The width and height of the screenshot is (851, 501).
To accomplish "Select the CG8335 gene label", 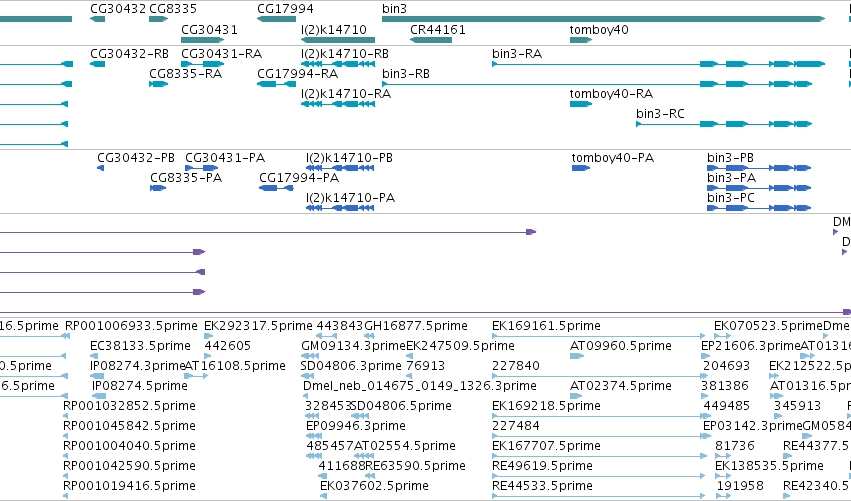I will 173,9.
